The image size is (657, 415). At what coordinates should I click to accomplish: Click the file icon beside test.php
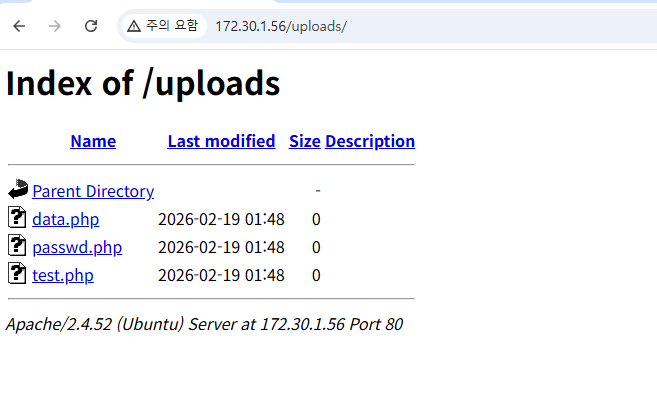[17, 274]
